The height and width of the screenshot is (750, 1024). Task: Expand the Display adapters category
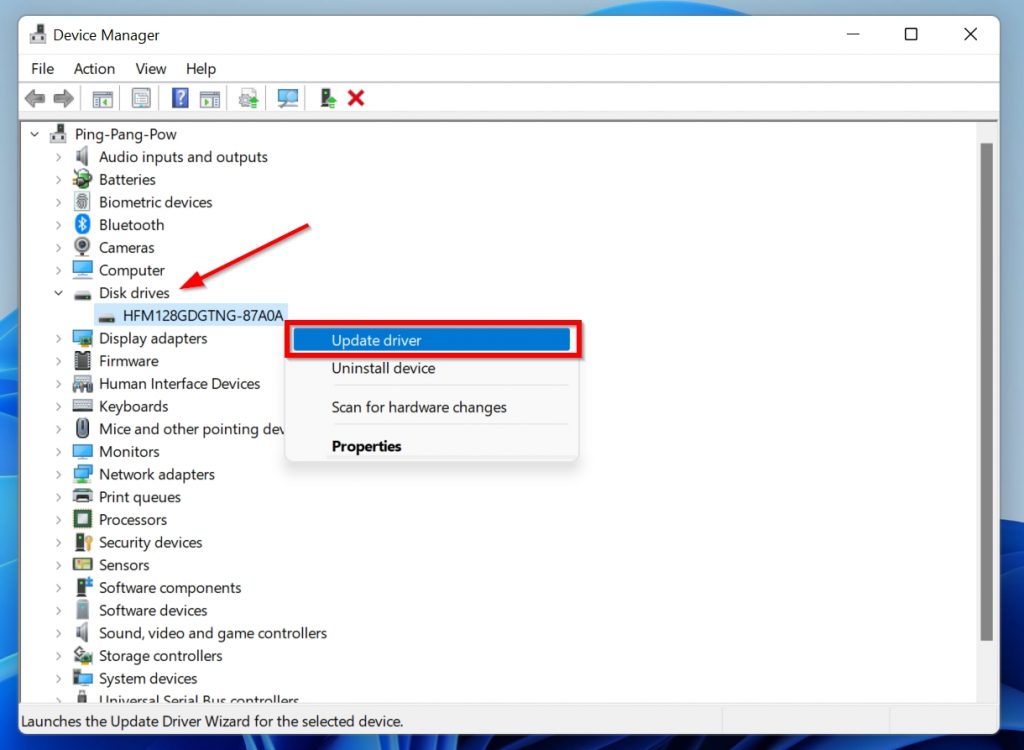click(x=58, y=338)
